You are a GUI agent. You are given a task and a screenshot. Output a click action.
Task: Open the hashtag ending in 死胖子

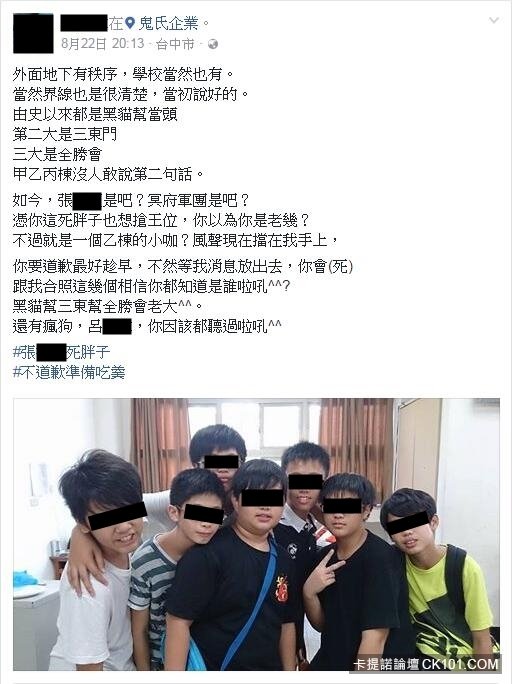61,352
